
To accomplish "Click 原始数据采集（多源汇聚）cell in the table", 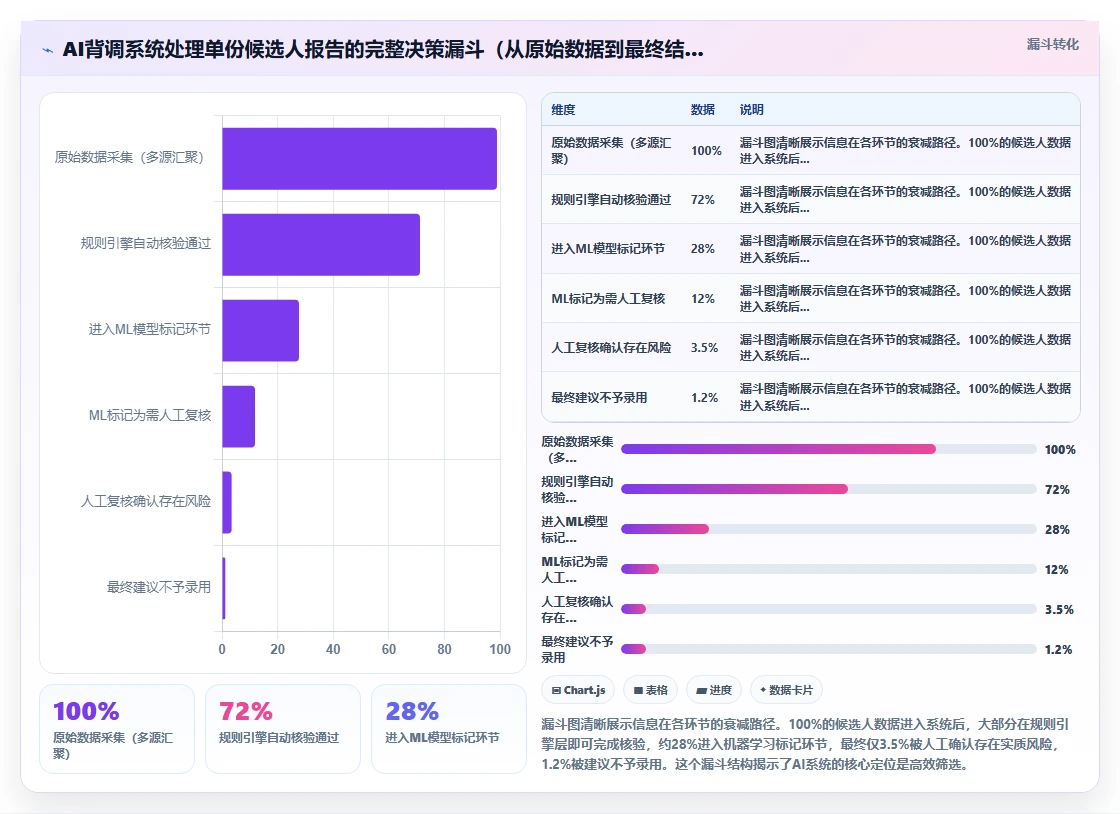I will 611,151.
